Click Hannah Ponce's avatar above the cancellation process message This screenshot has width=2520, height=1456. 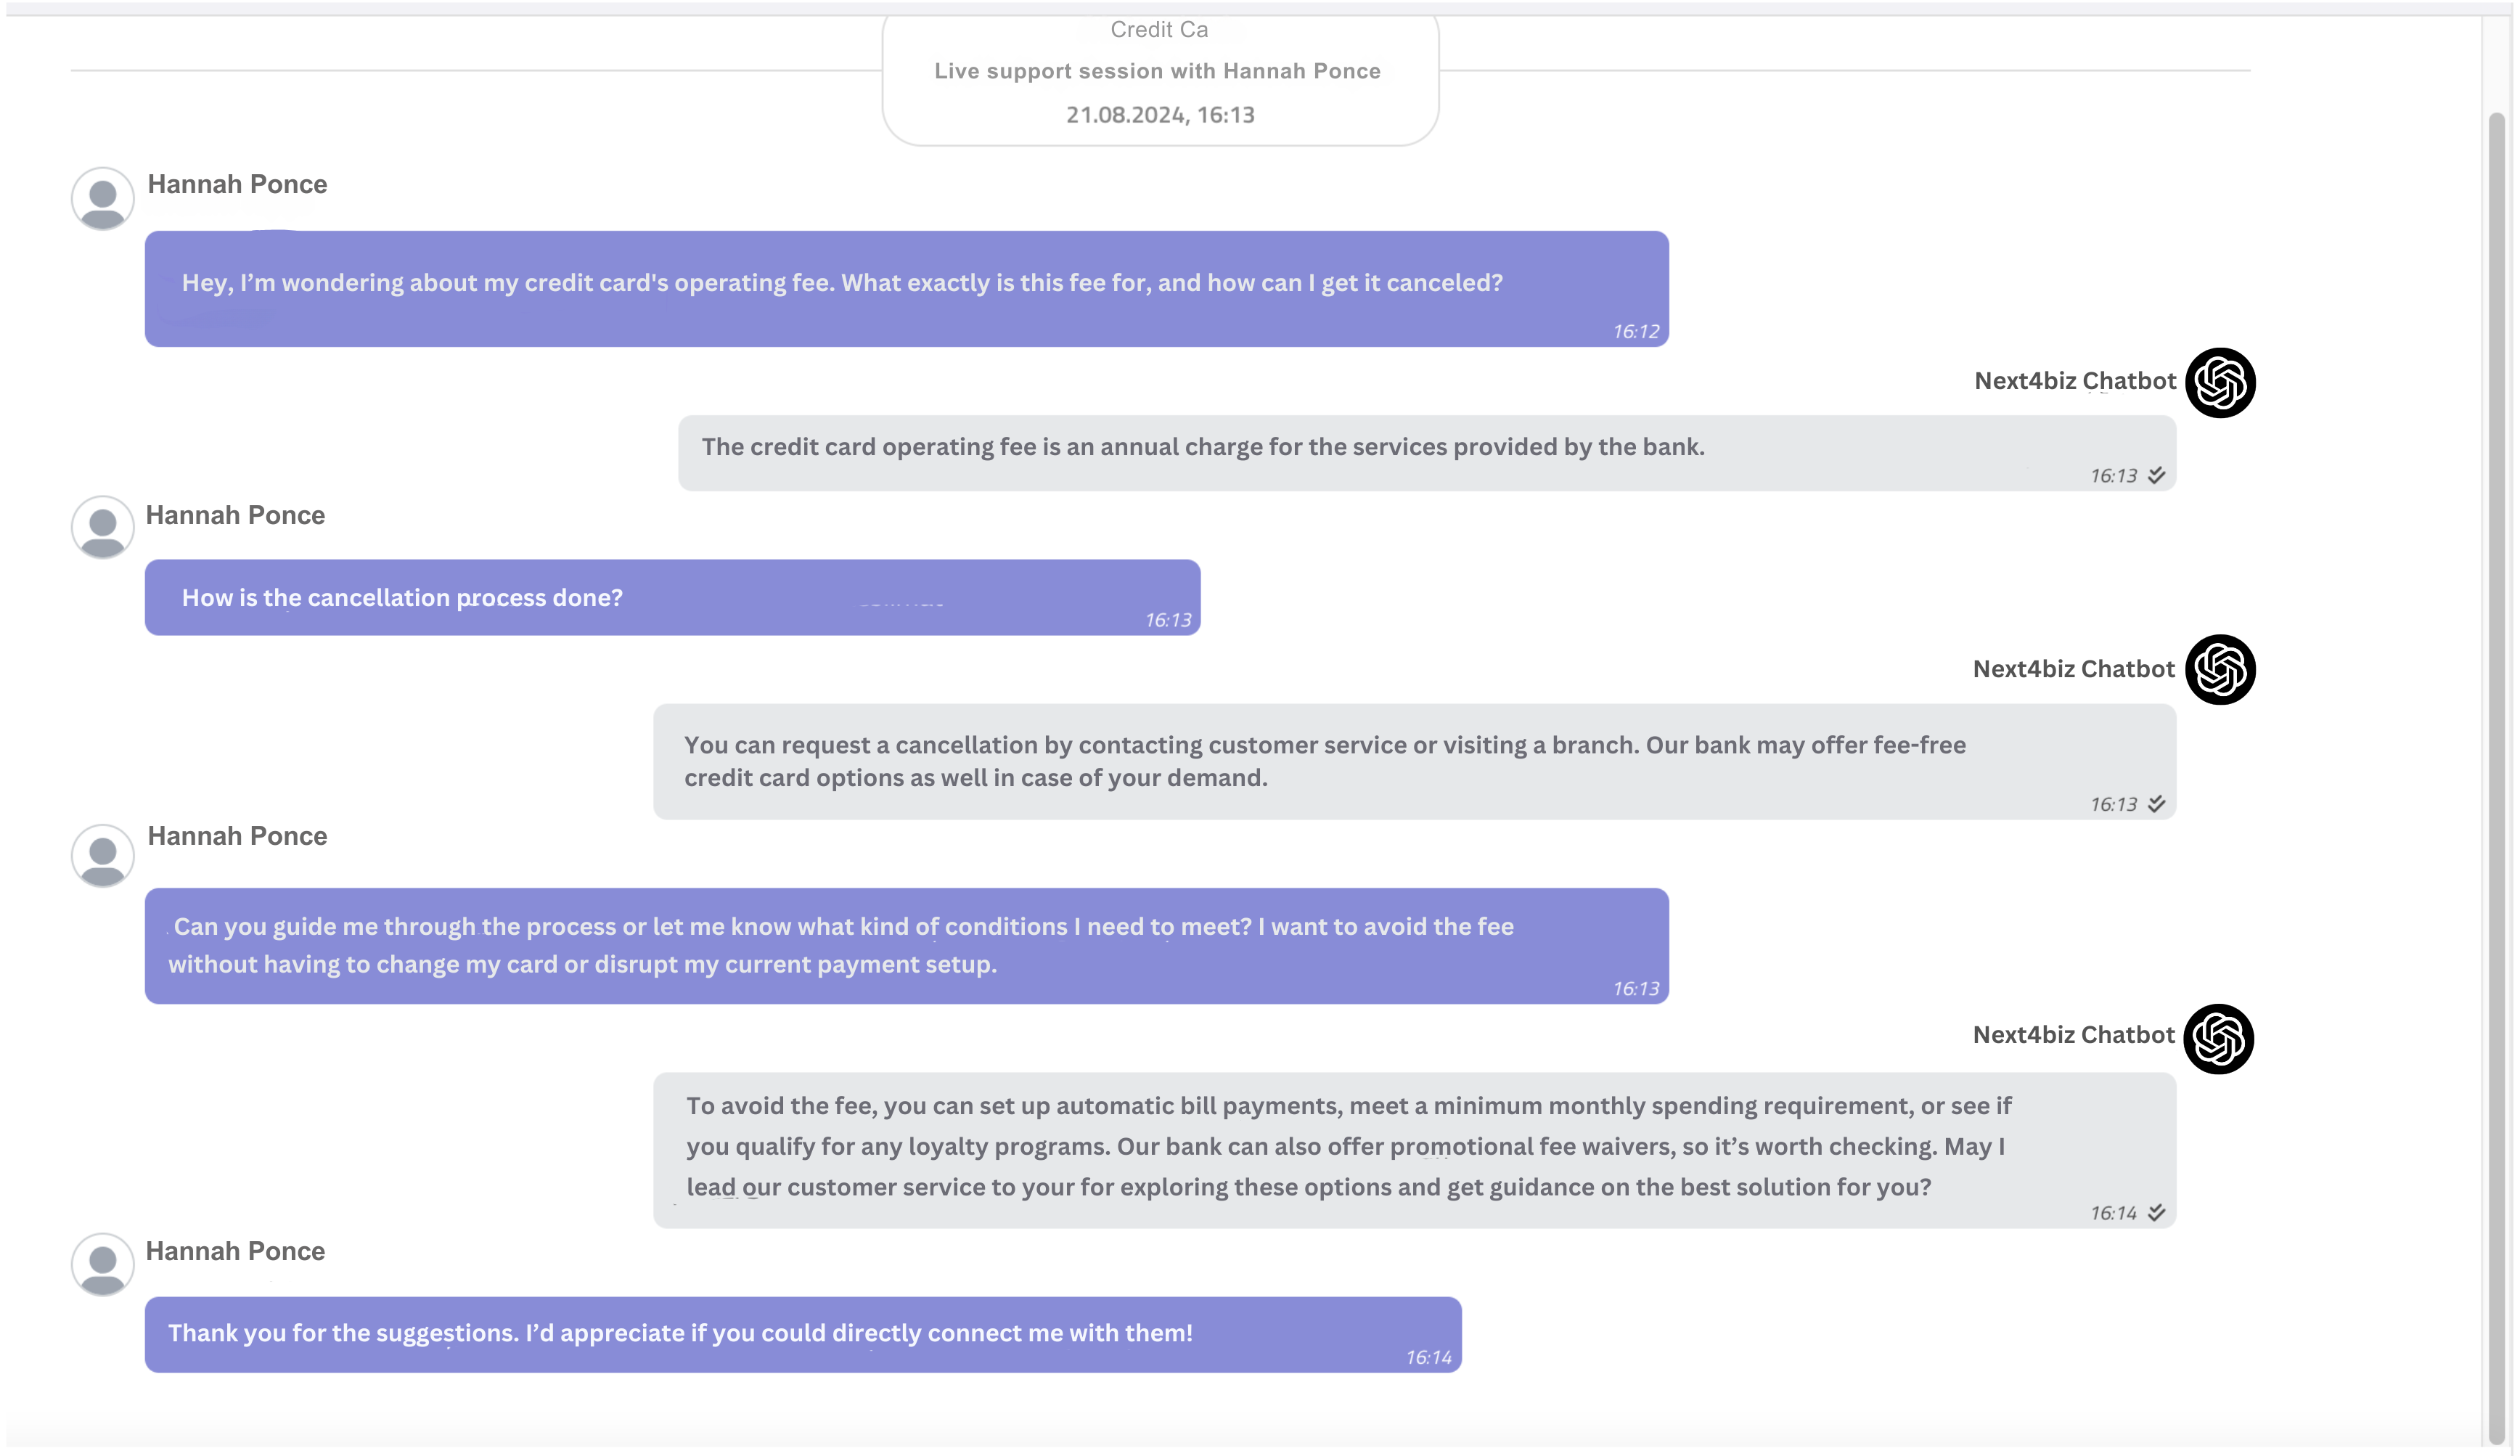[102, 527]
